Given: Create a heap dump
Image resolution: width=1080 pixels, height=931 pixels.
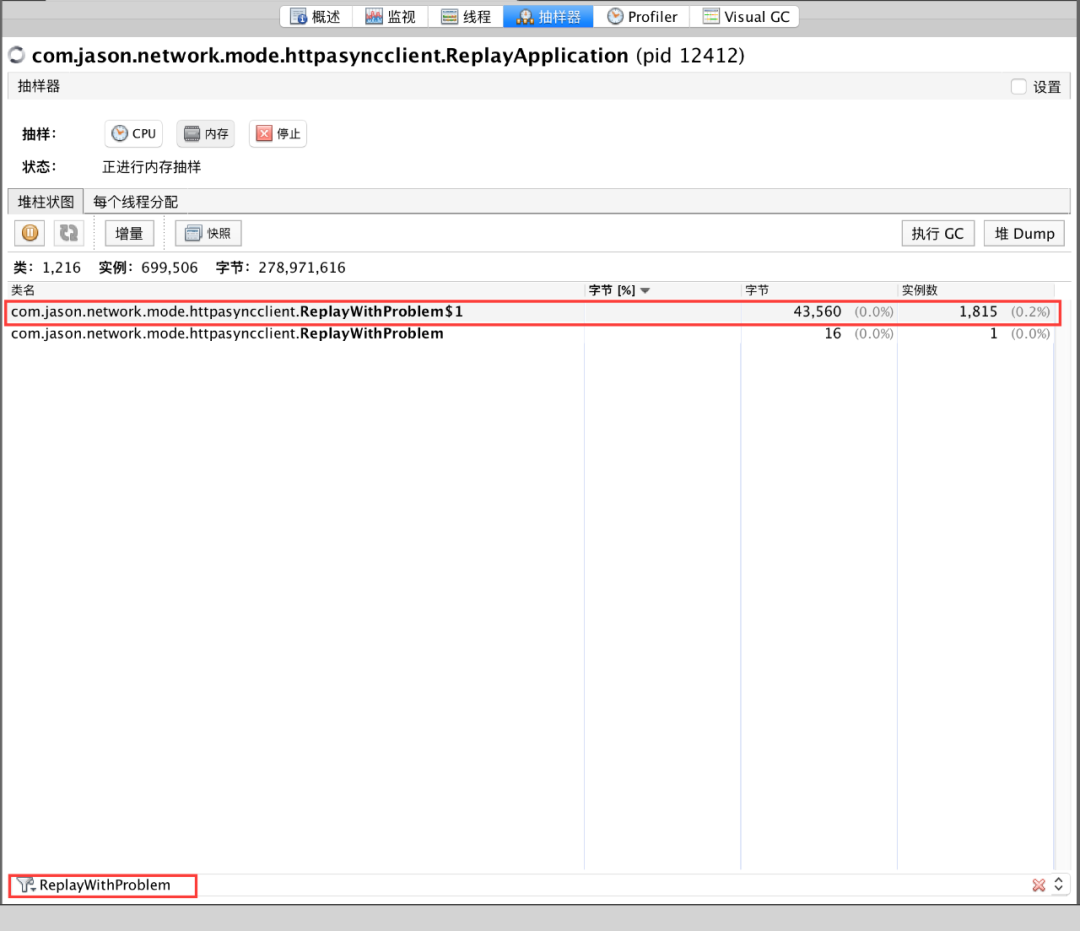Looking at the screenshot, I should coord(1024,233).
